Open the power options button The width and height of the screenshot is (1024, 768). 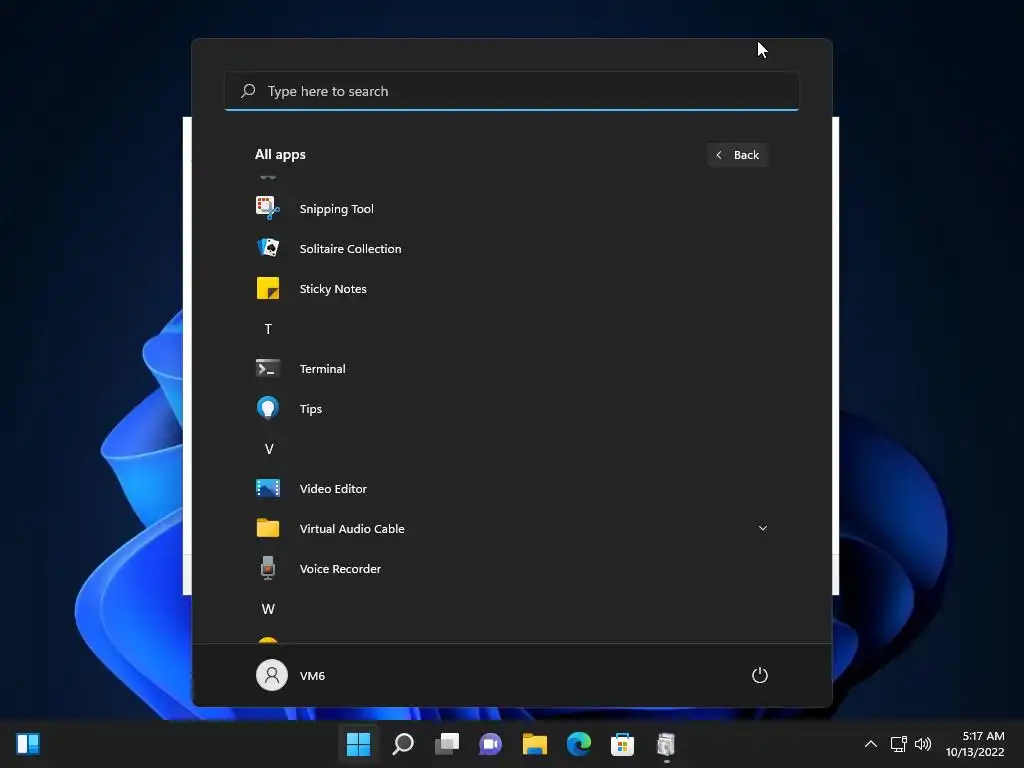(760, 675)
